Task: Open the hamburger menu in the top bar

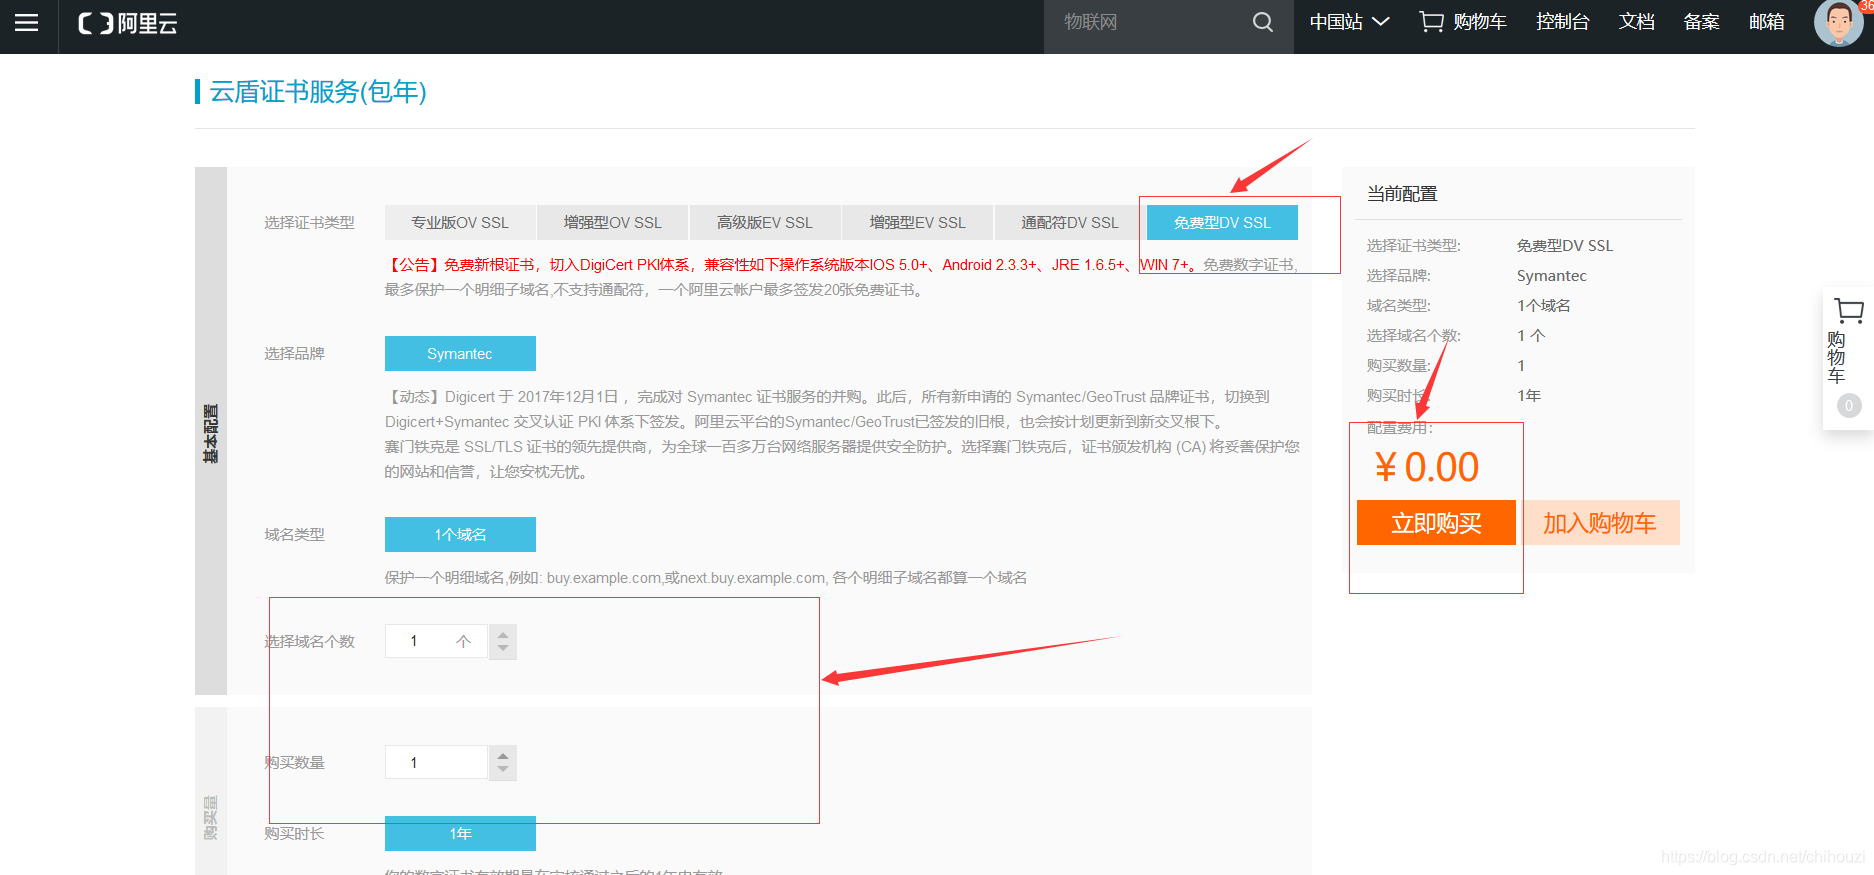Action: click(x=27, y=22)
